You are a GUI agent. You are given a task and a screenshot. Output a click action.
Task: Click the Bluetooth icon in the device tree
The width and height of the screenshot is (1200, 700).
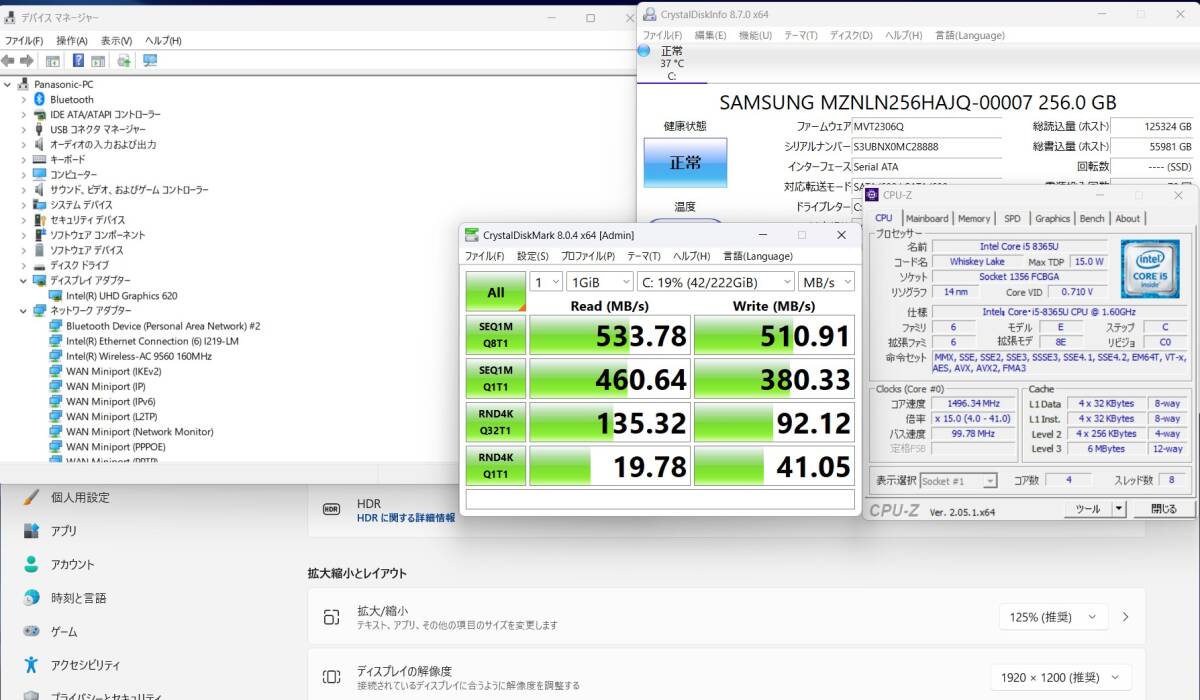point(40,99)
